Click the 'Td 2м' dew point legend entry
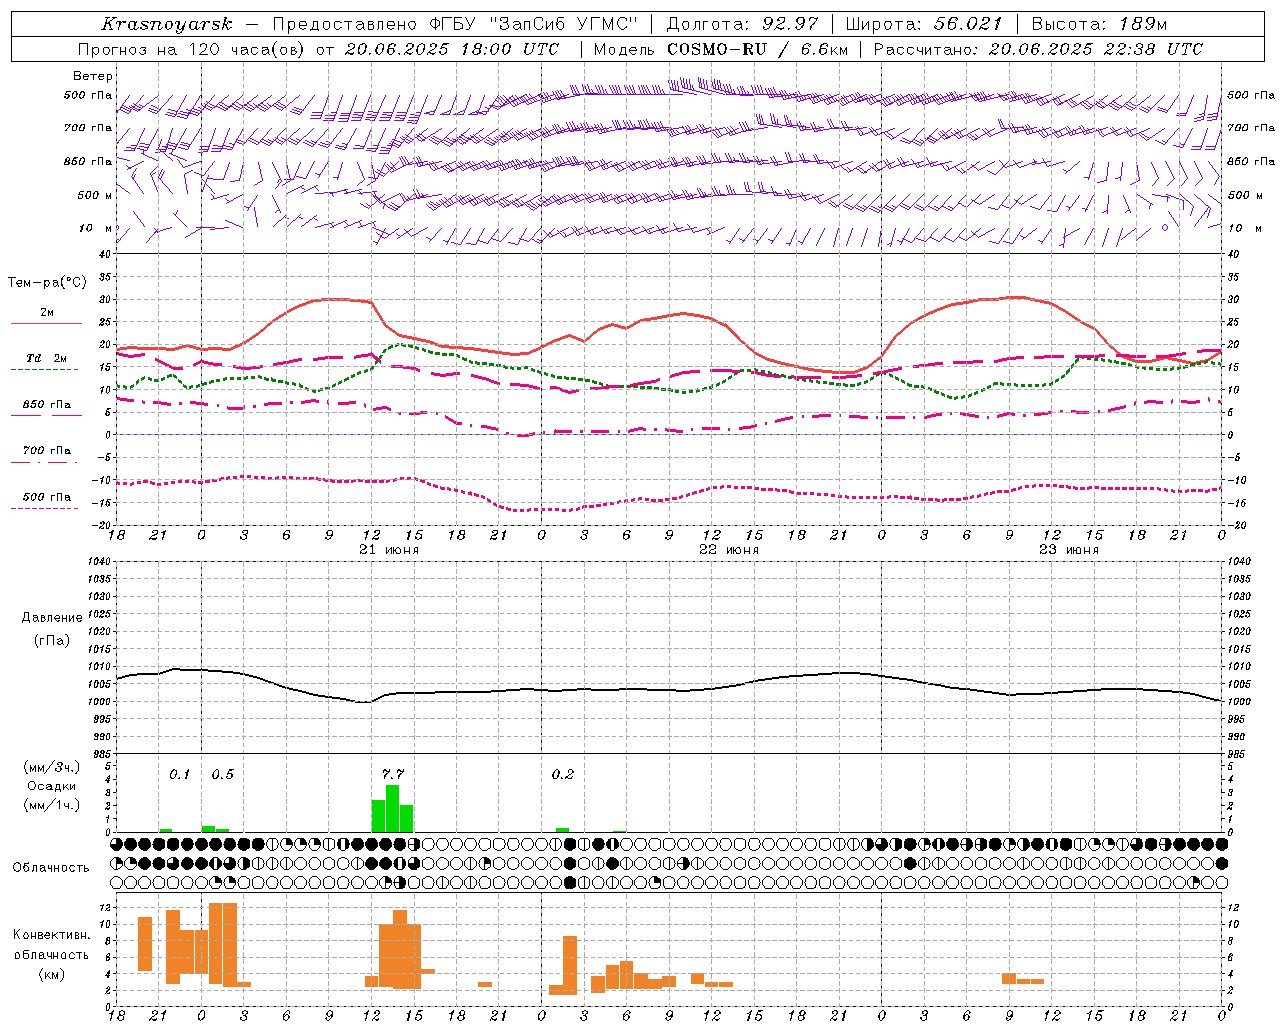The height and width of the screenshot is (1024, 1280). [x=47, y=358]
